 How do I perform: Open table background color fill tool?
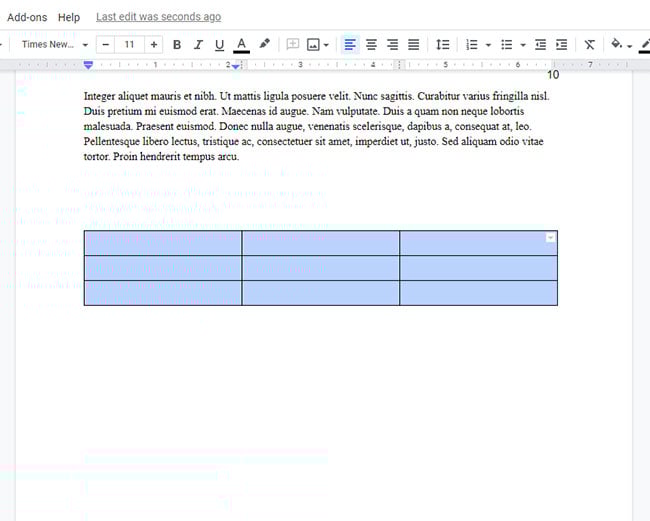click(616, 44)
